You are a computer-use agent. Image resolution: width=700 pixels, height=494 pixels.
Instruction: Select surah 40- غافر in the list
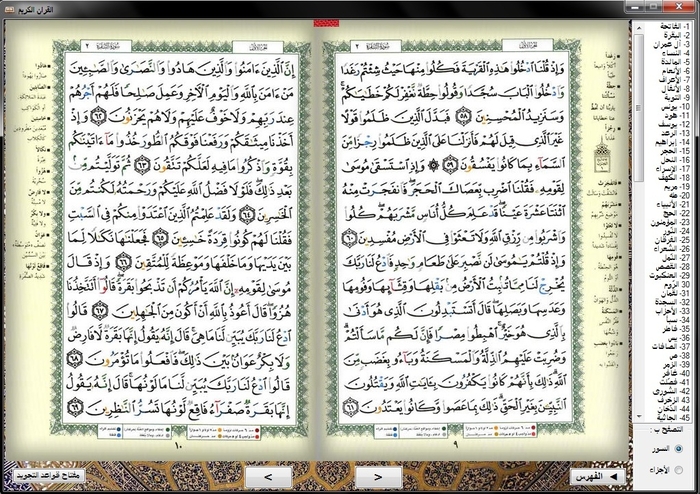pyautogui.click(x=677, y=373)
